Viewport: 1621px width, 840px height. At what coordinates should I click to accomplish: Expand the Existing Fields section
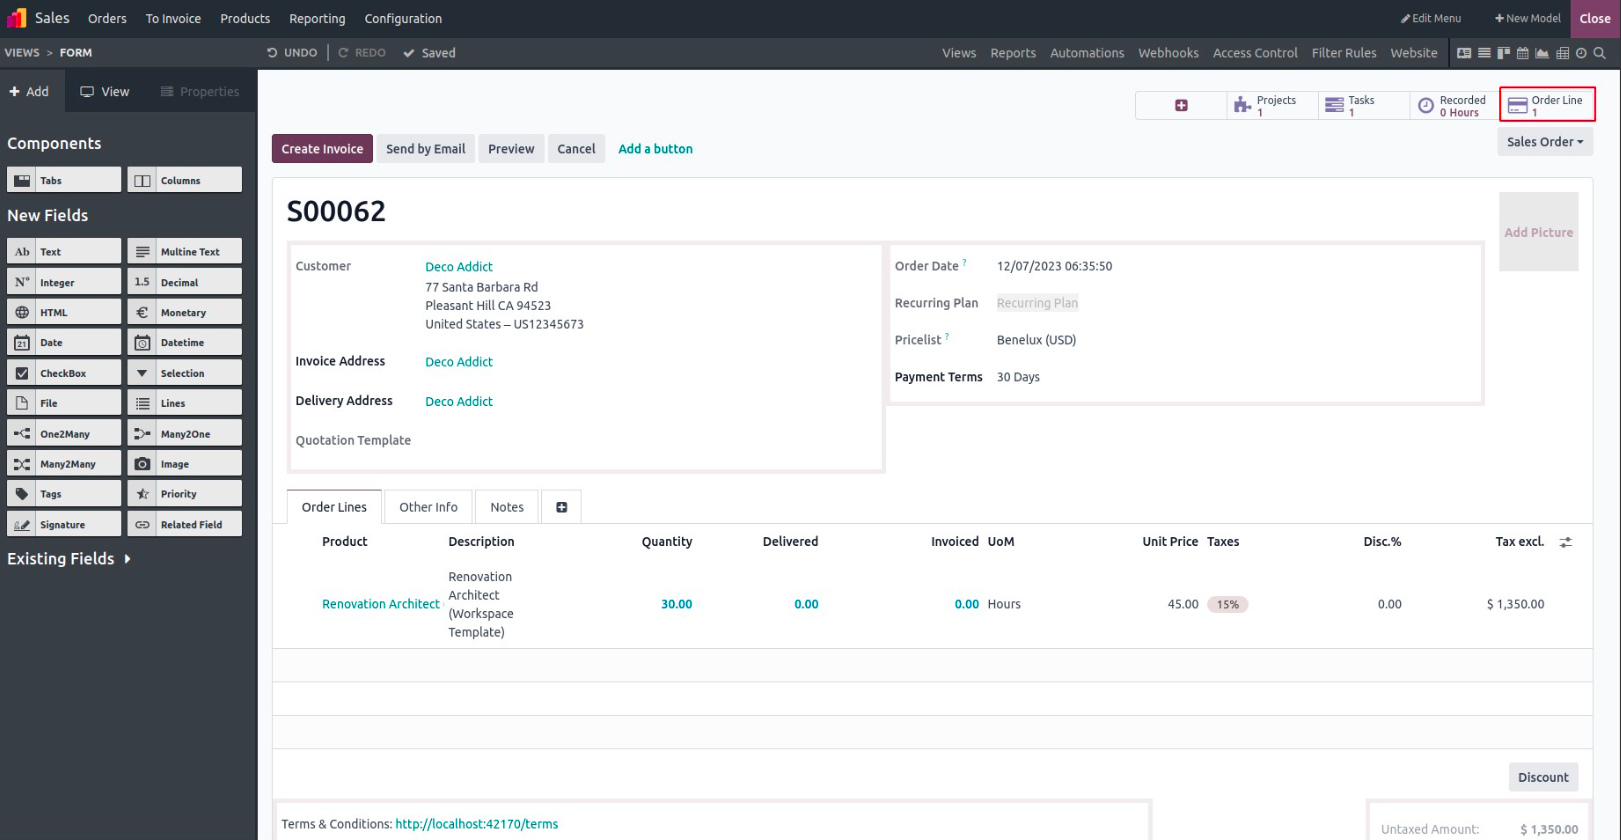click(69, 559)
